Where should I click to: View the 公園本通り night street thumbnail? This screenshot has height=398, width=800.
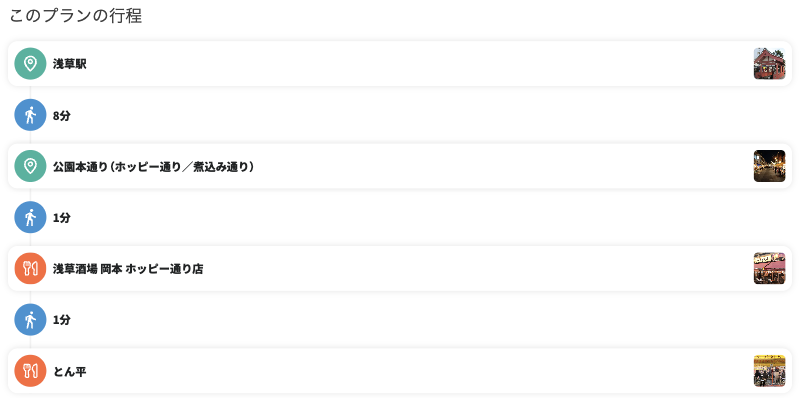[769, 166]
